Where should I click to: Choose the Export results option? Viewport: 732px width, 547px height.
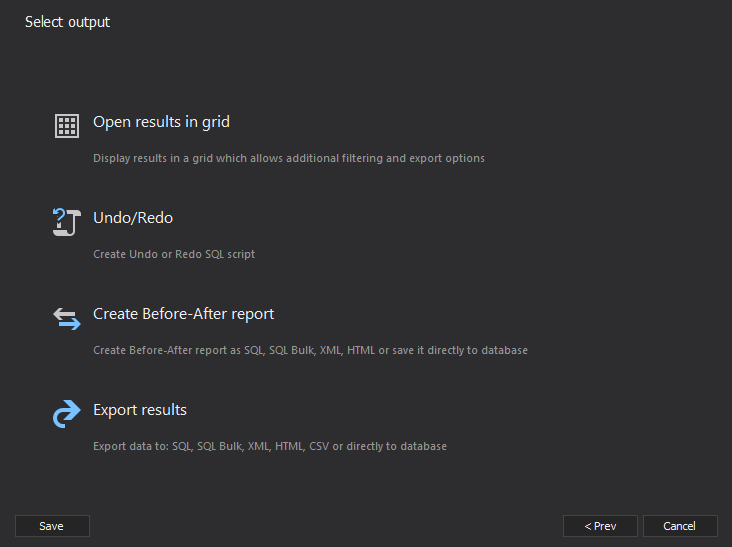click(140, 410)
